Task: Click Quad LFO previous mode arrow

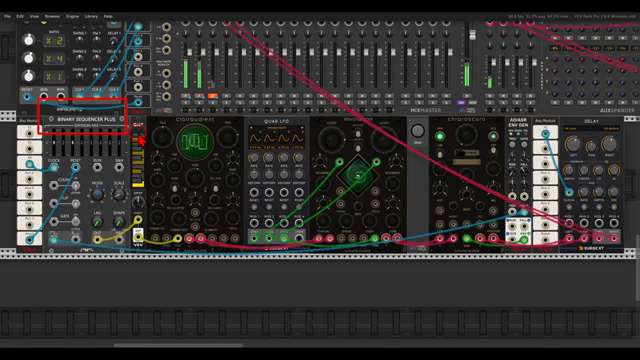Action: pos(252,128)
